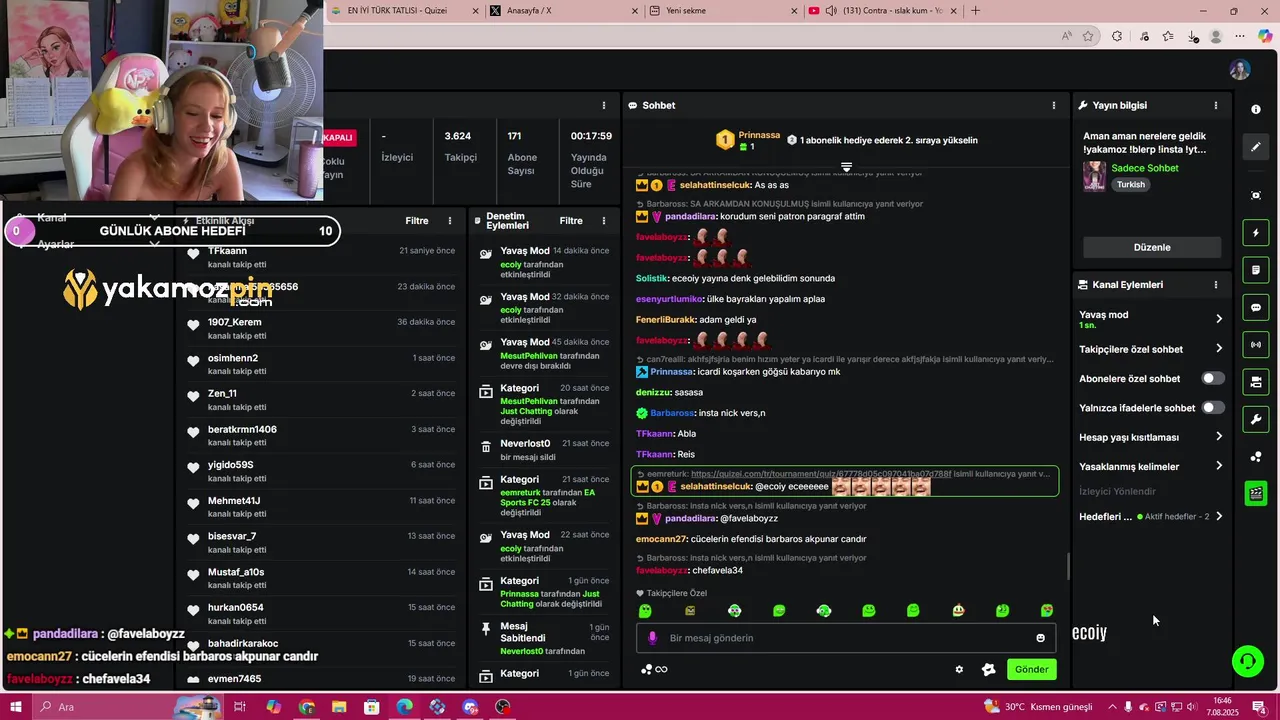The height and width of the screenshot is (720, 1280).
Task: Open the info icon in right sidebar
Action: pyautogui.click(x=1256, y=109)
